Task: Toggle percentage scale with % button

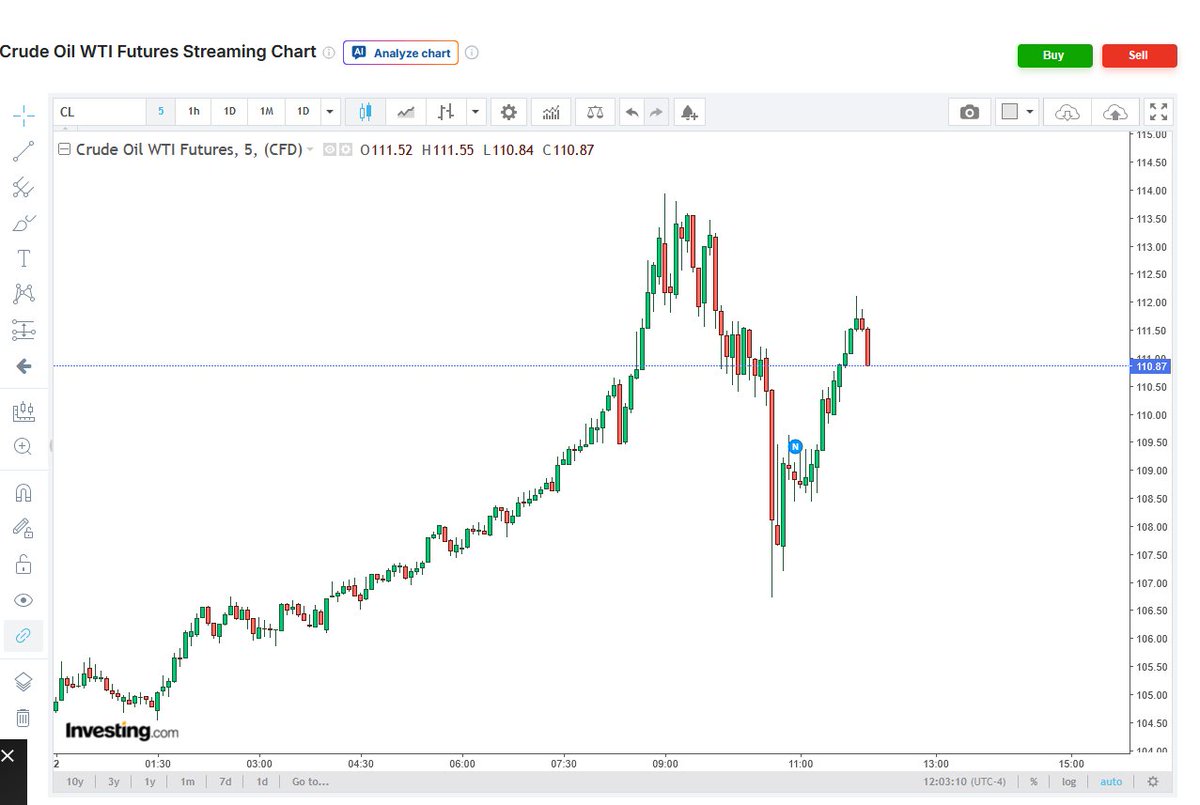Action: click(1034, 782)
